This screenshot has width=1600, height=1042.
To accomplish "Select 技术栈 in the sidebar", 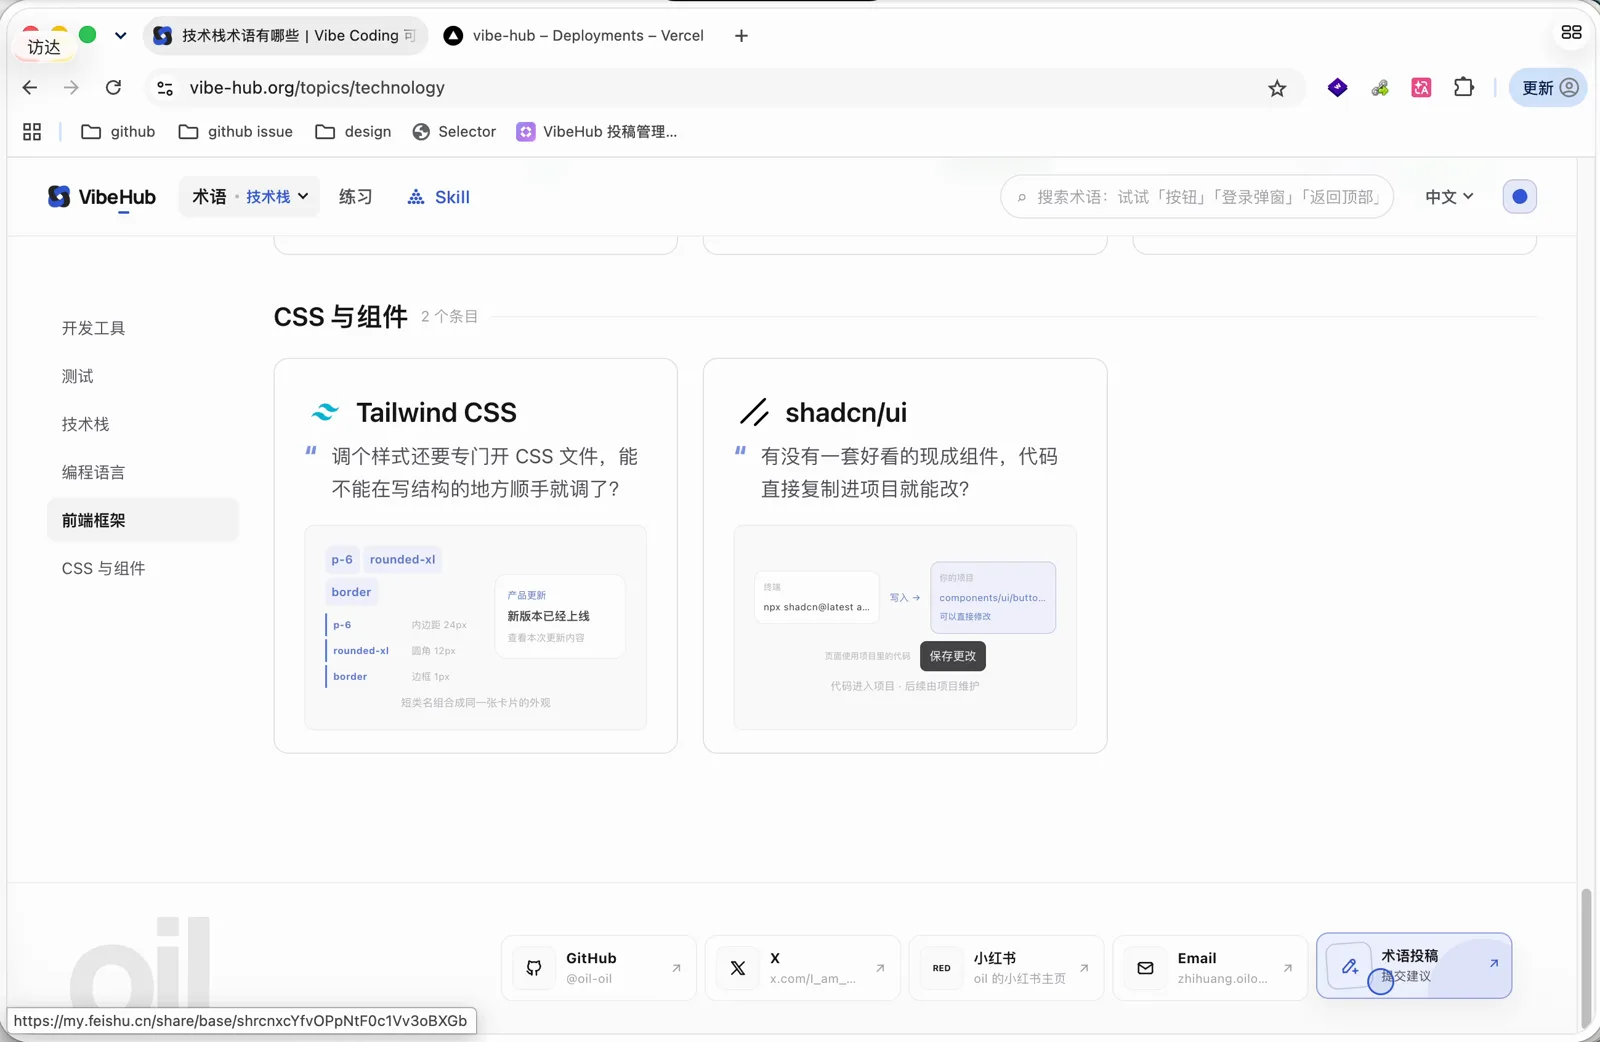I will [x=85, y=424].
